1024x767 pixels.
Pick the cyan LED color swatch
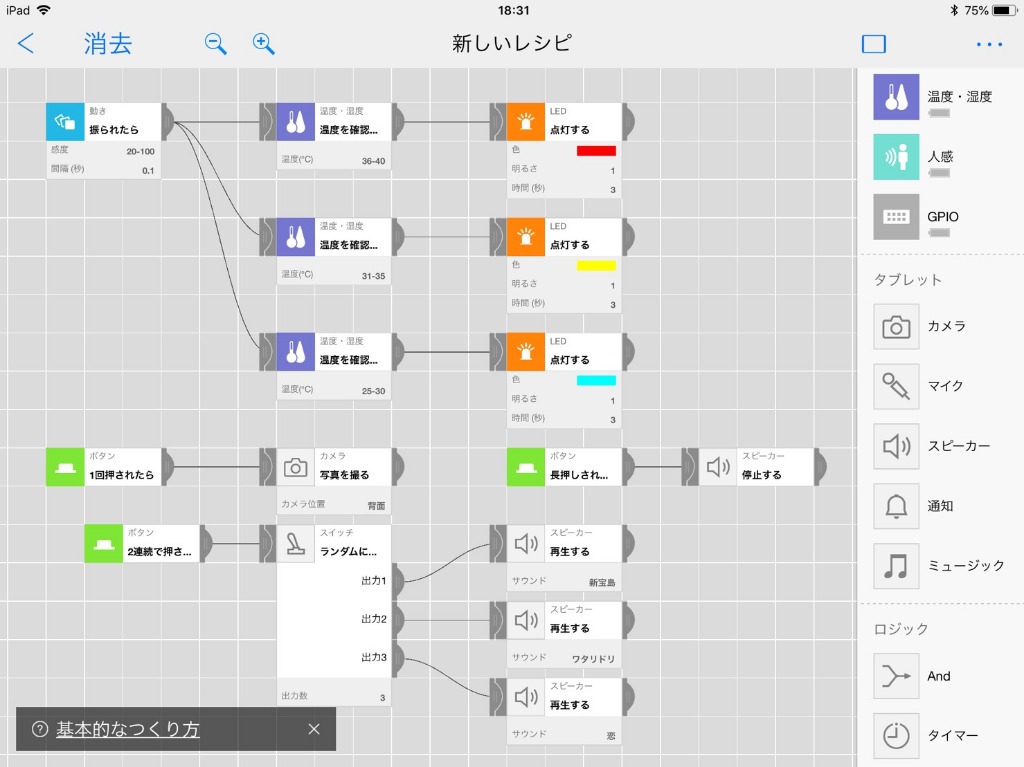tap(596, 381)
